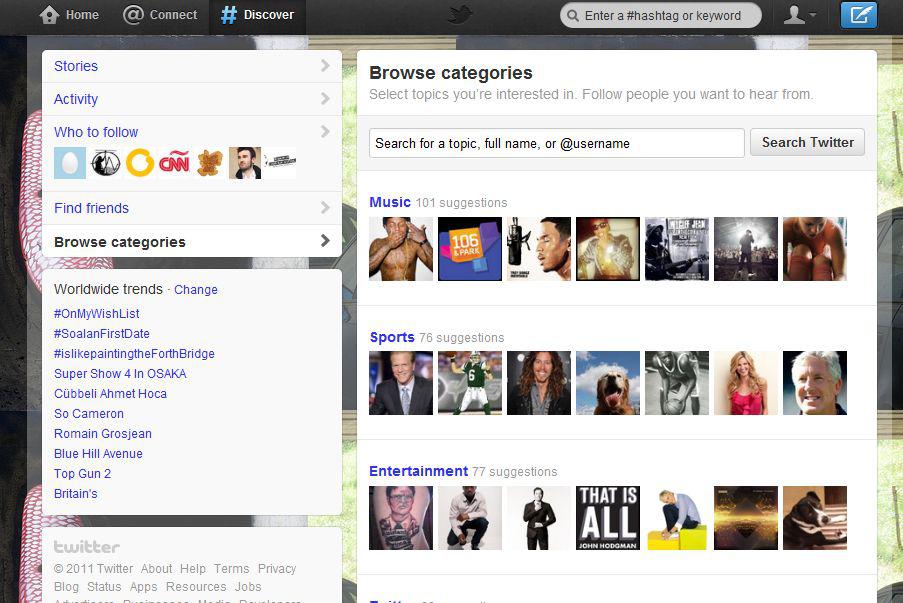Open the Find friends menu item
The image size is (903, 603).
pos(91,208)
